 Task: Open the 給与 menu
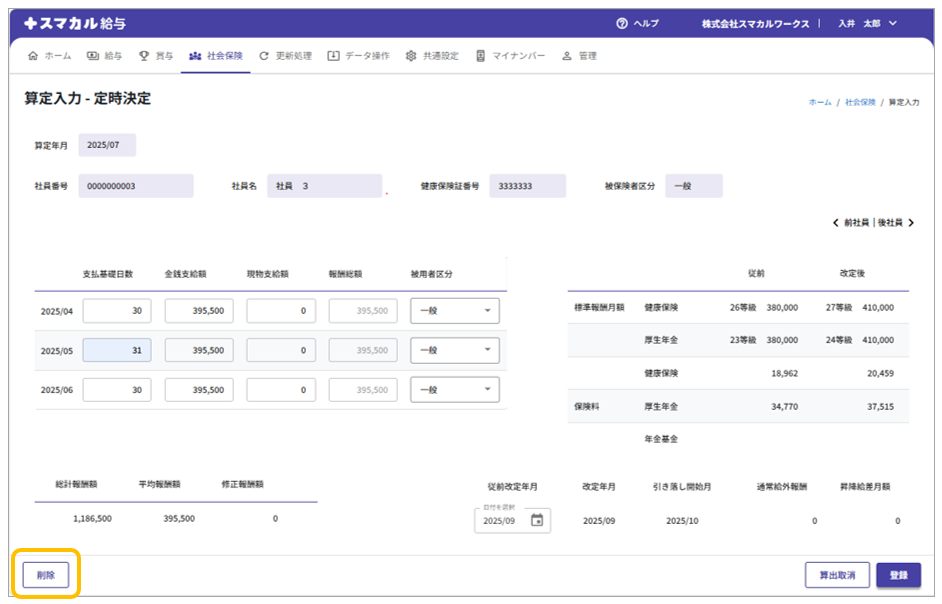(105, 56)
